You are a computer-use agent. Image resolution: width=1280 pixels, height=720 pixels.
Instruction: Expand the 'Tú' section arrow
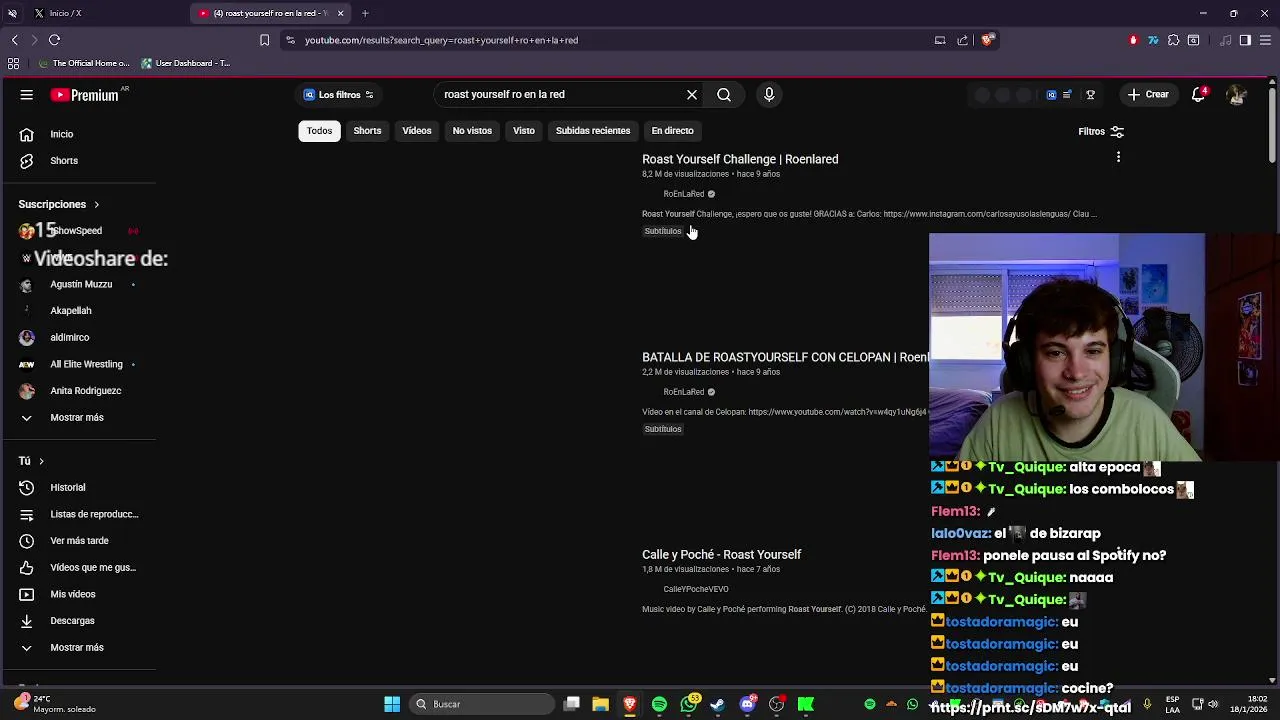[x=41, y=461]
